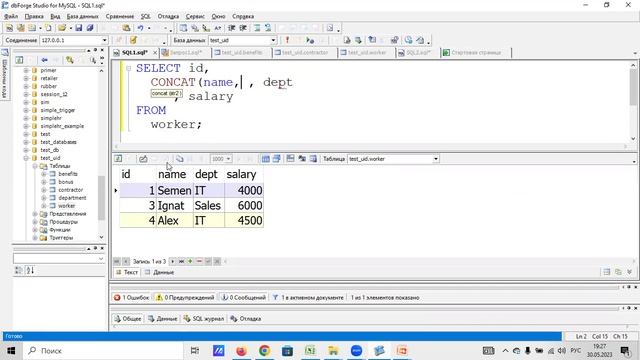This screenshot has height=360, width=640.
Task: Click the Firefox icon on taskbar
Action: tap(241, 351)
